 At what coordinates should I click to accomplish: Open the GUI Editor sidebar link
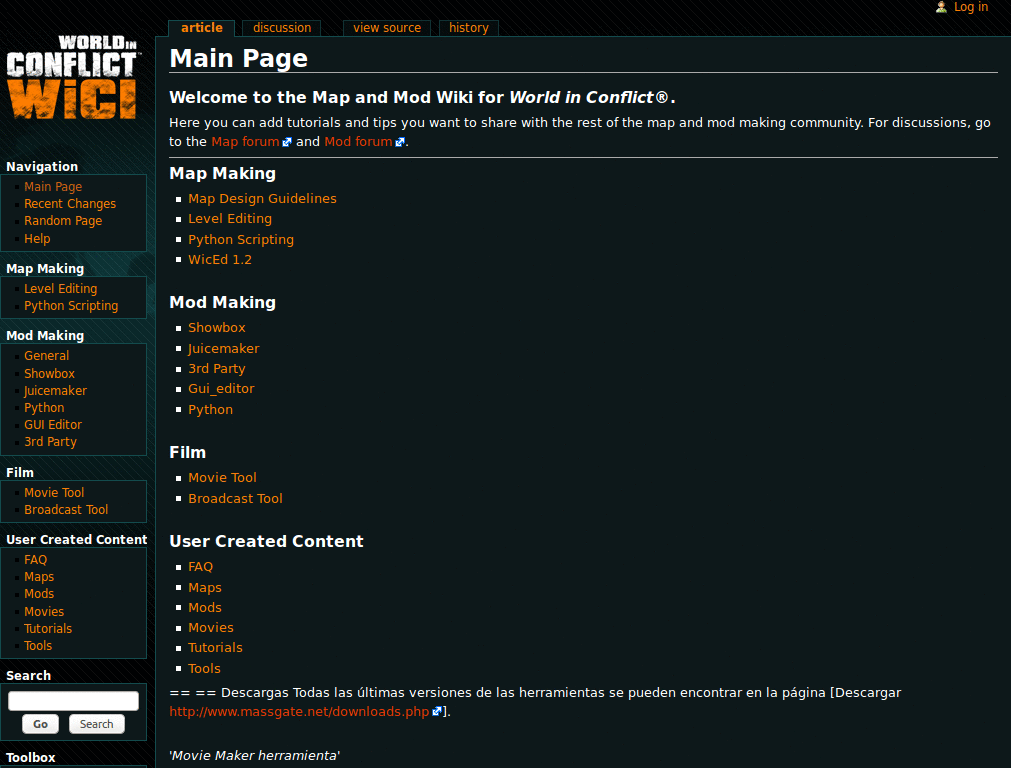tap(52, 424)
